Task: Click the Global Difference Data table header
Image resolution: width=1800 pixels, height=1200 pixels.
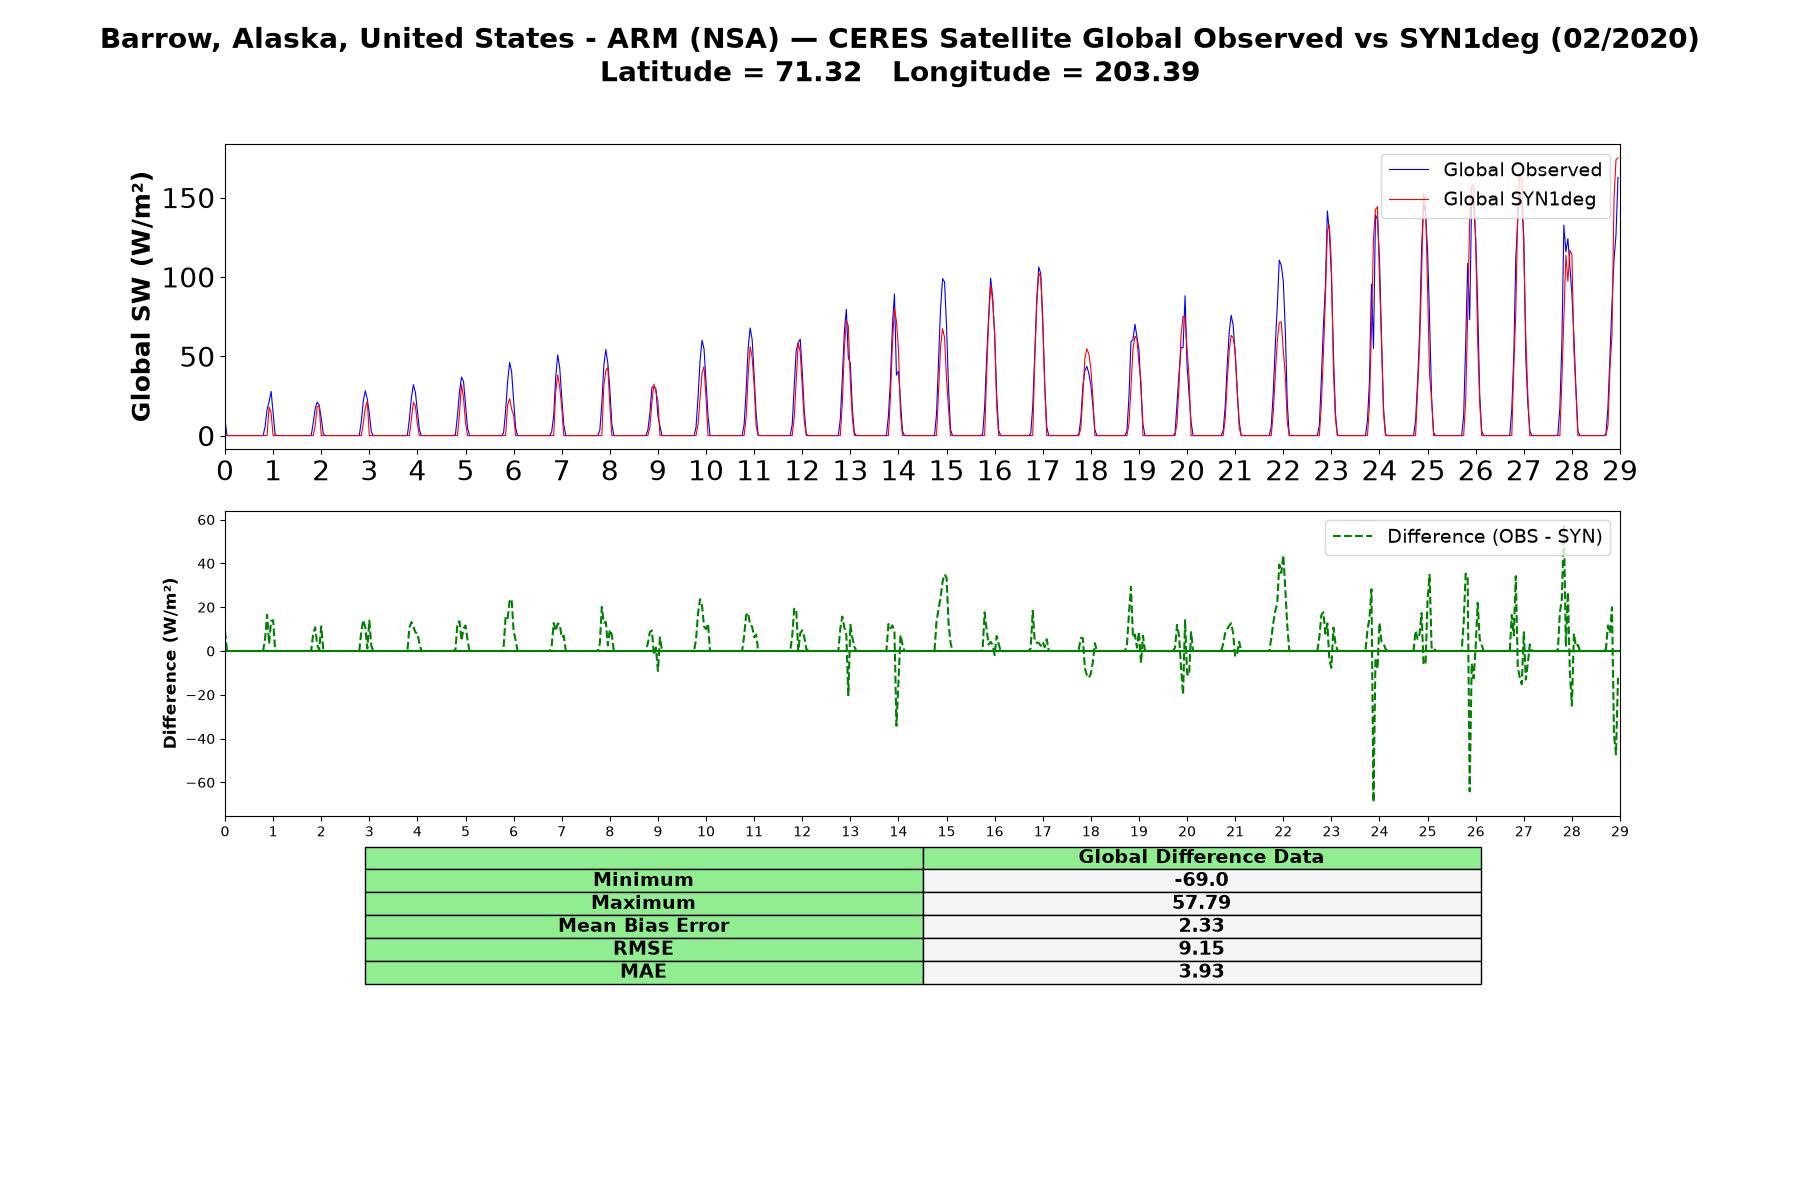Action: coord(1201,857)
